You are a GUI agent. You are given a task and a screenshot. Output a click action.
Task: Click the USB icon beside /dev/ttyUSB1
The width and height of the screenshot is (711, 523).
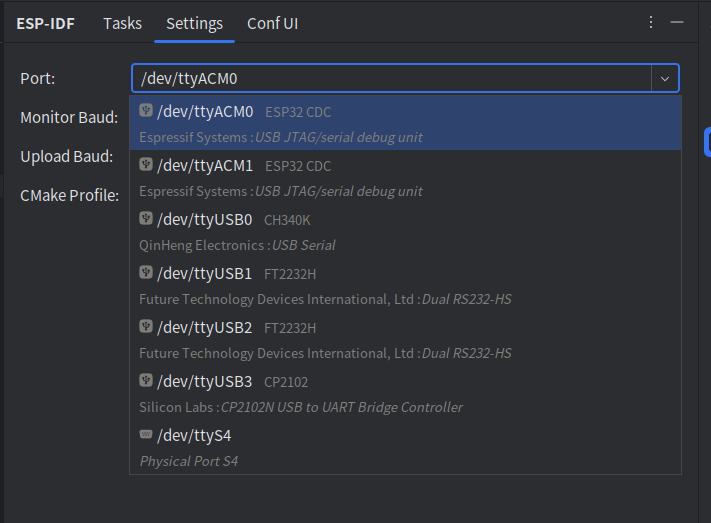(x=146, y=273)
